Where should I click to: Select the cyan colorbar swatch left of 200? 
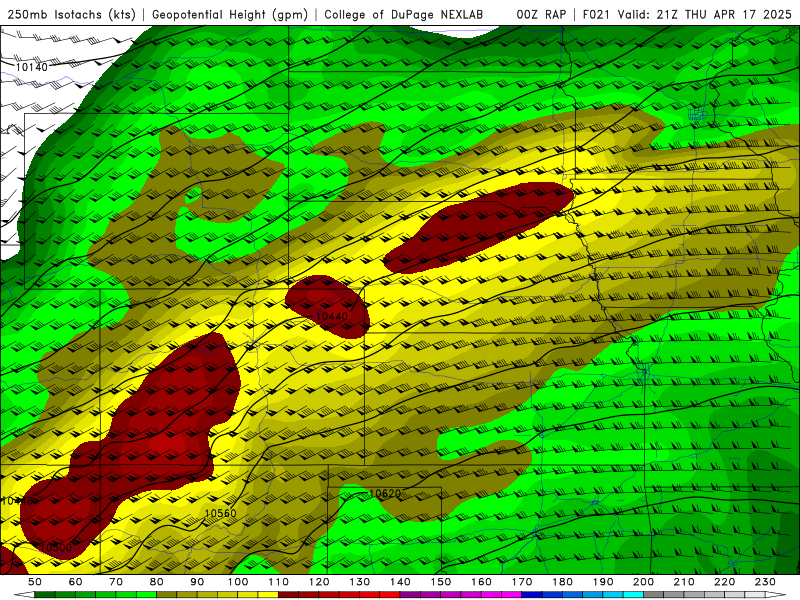[x=634, y=594]
